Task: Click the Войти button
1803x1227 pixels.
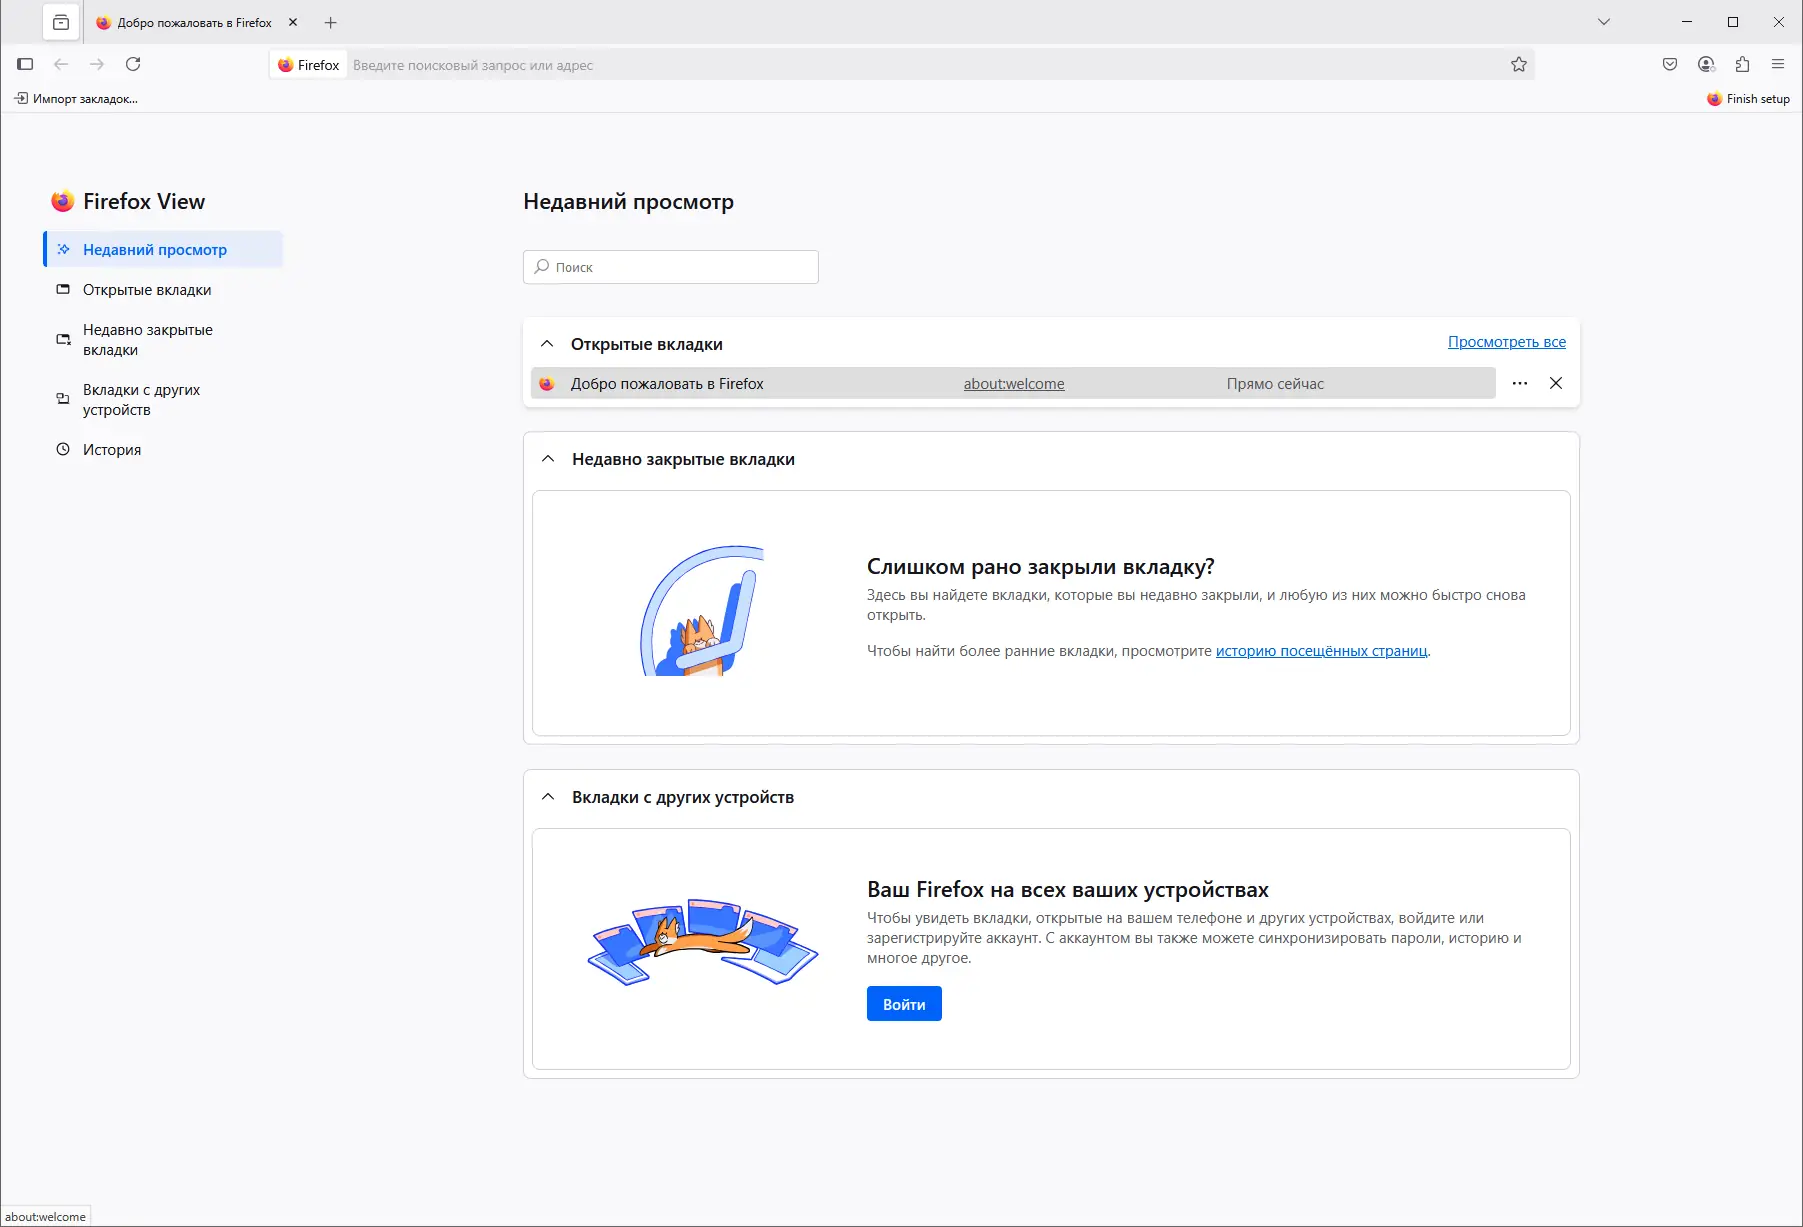Action: pos(903,1003)
